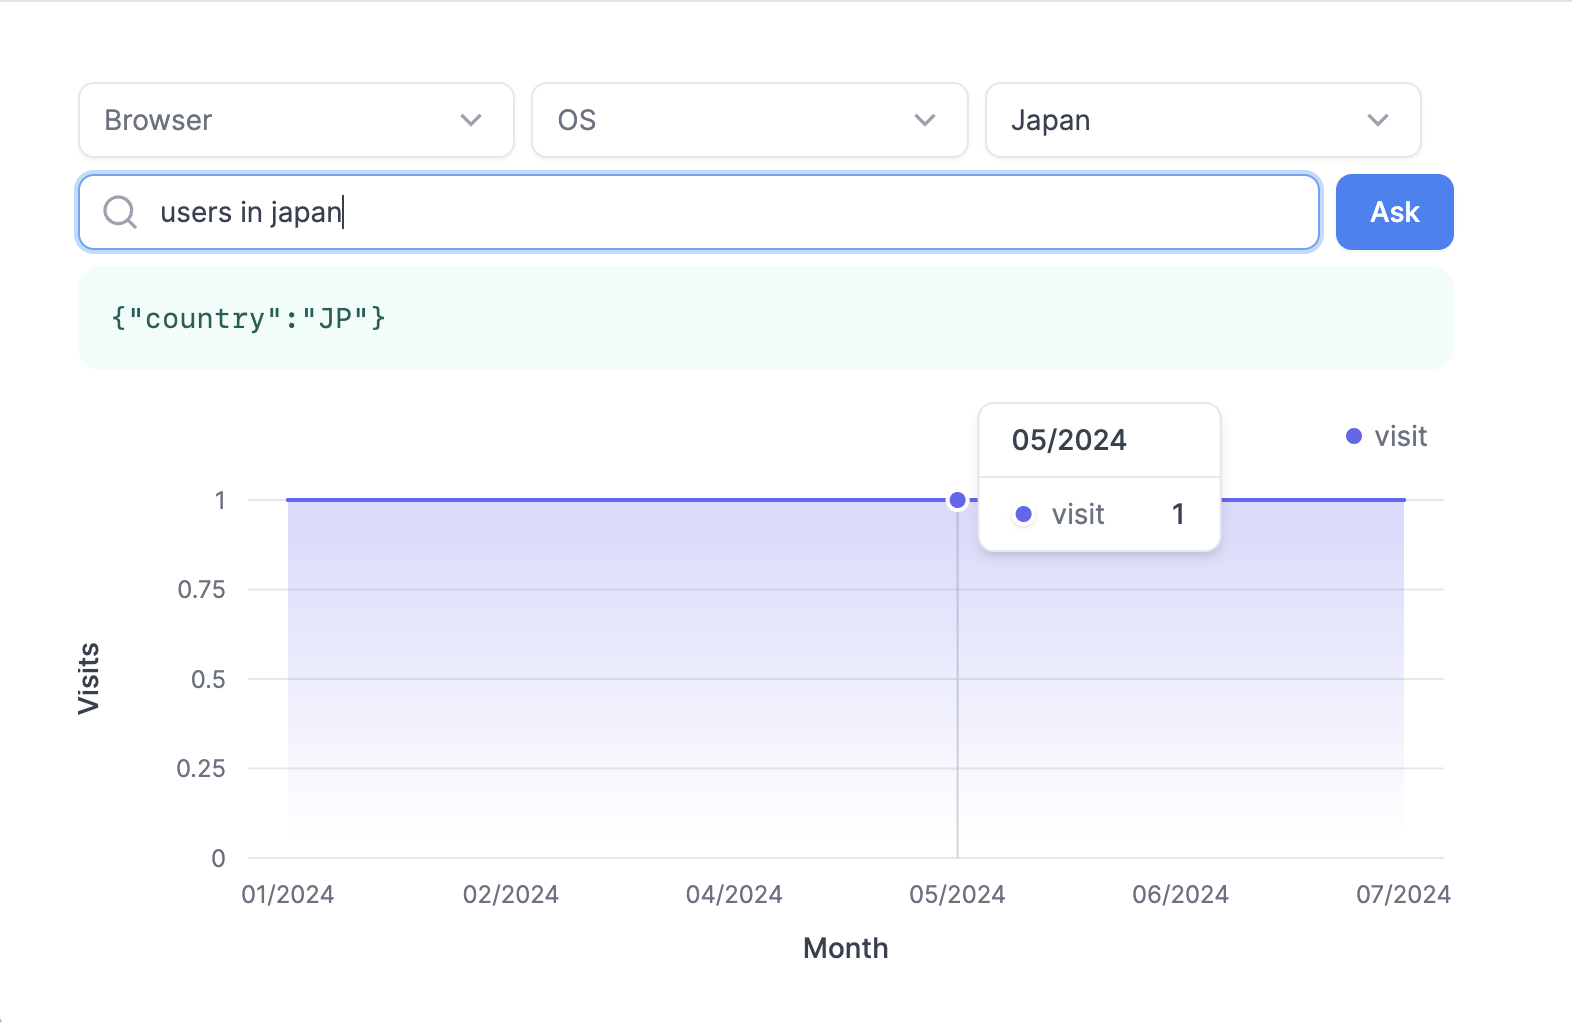
Task: Click the 07/2024 x-axis label
Action: point(1403,895)
